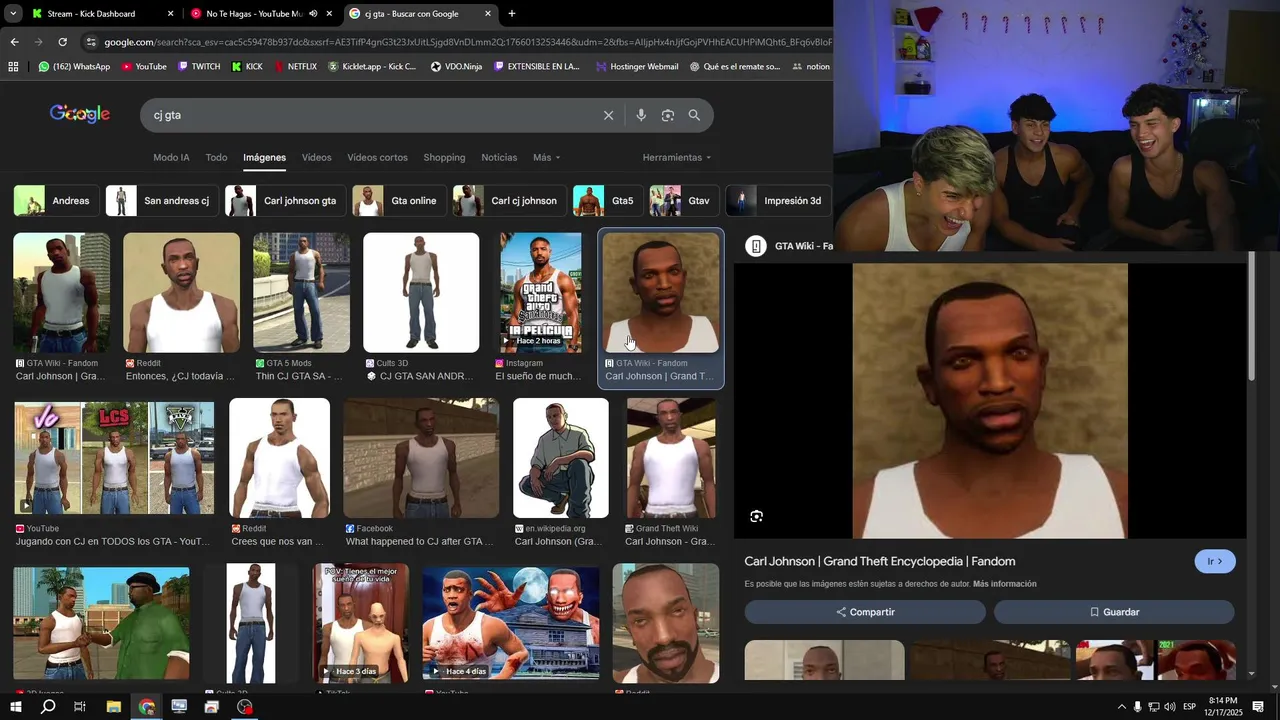Select the Carl johnson gta chip

[x=285, y=201]
